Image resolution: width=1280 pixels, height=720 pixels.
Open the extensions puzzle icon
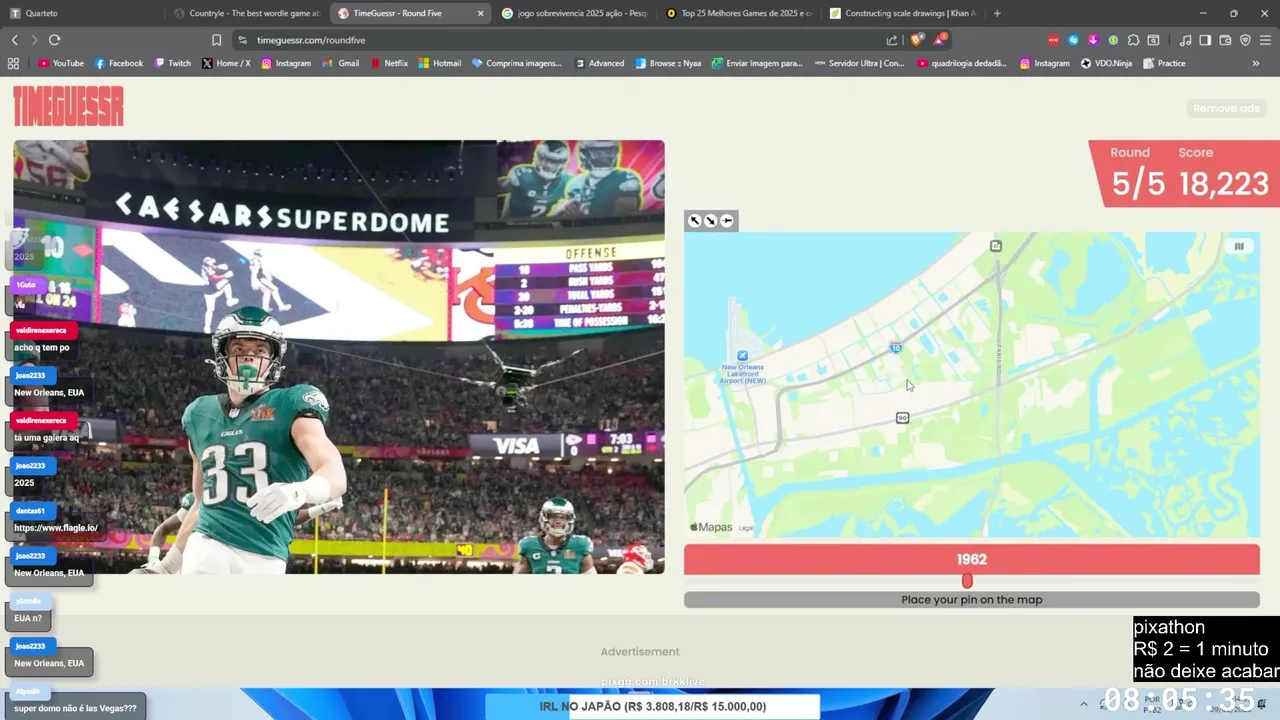(1133, 40)
